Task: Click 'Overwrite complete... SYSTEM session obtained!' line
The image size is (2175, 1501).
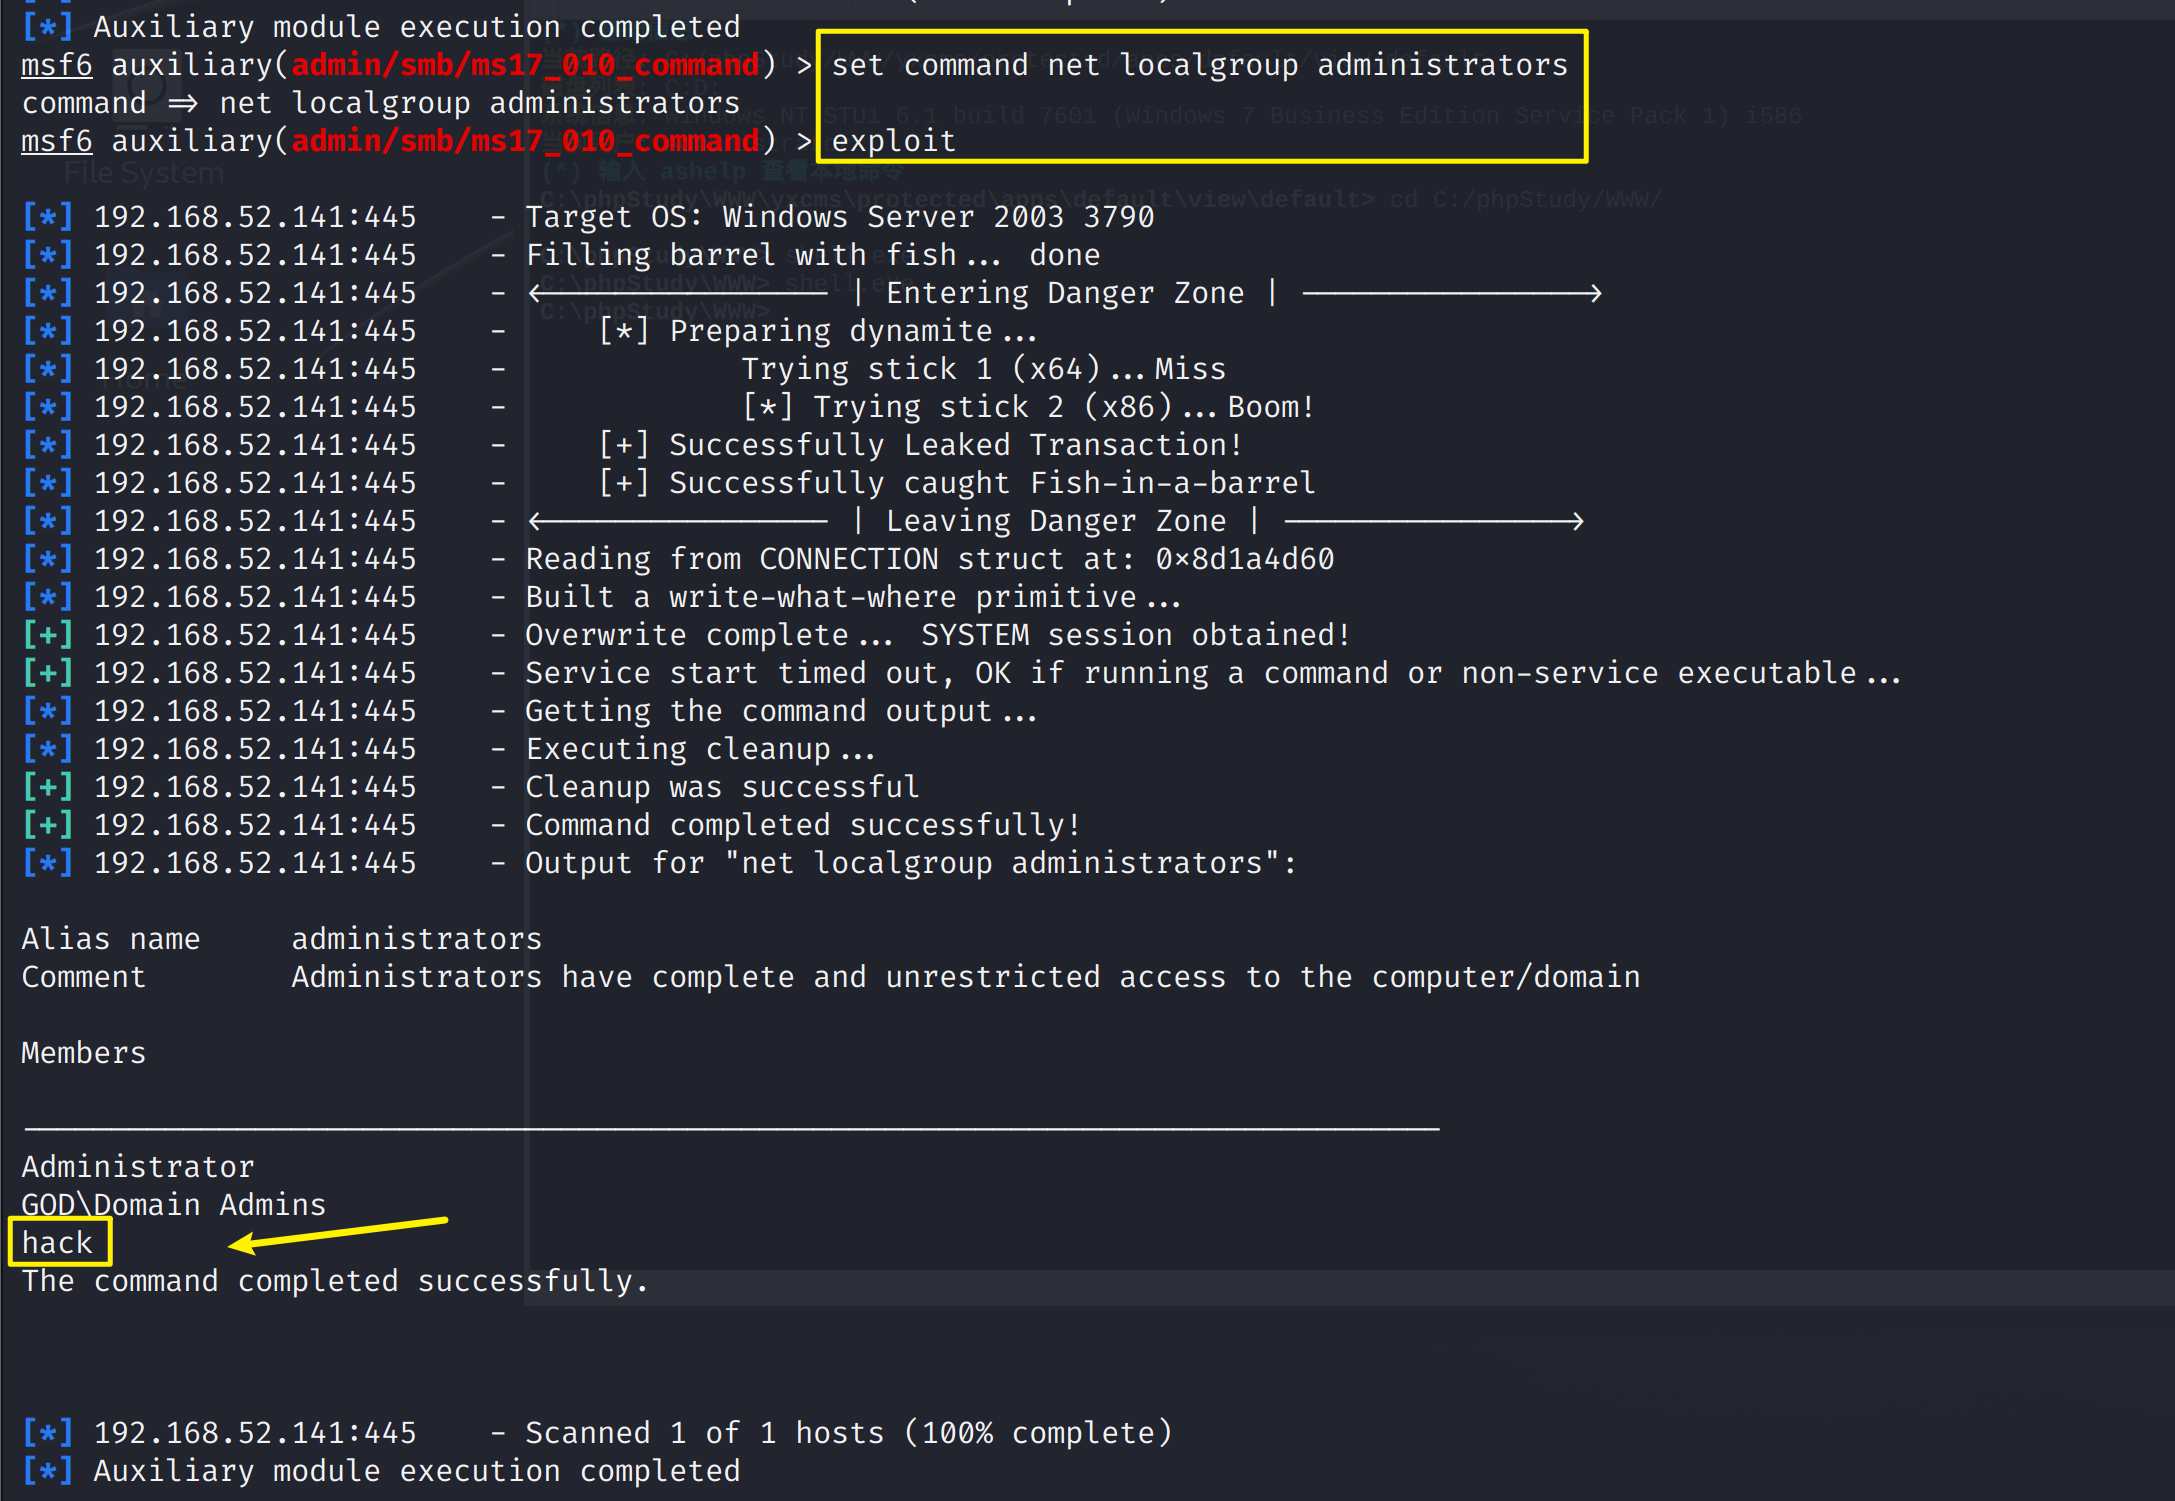Action: 938,635
